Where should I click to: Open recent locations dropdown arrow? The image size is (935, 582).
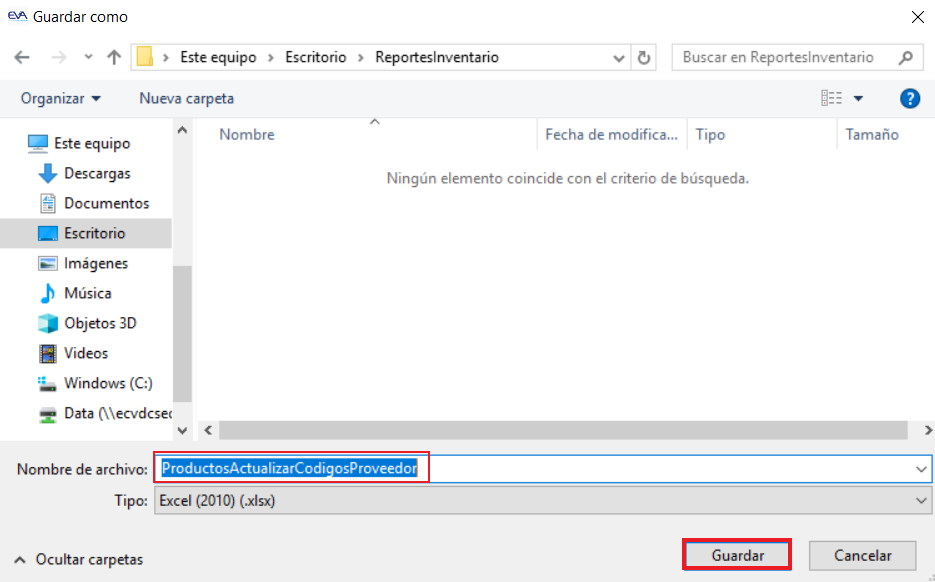[88, 57]
